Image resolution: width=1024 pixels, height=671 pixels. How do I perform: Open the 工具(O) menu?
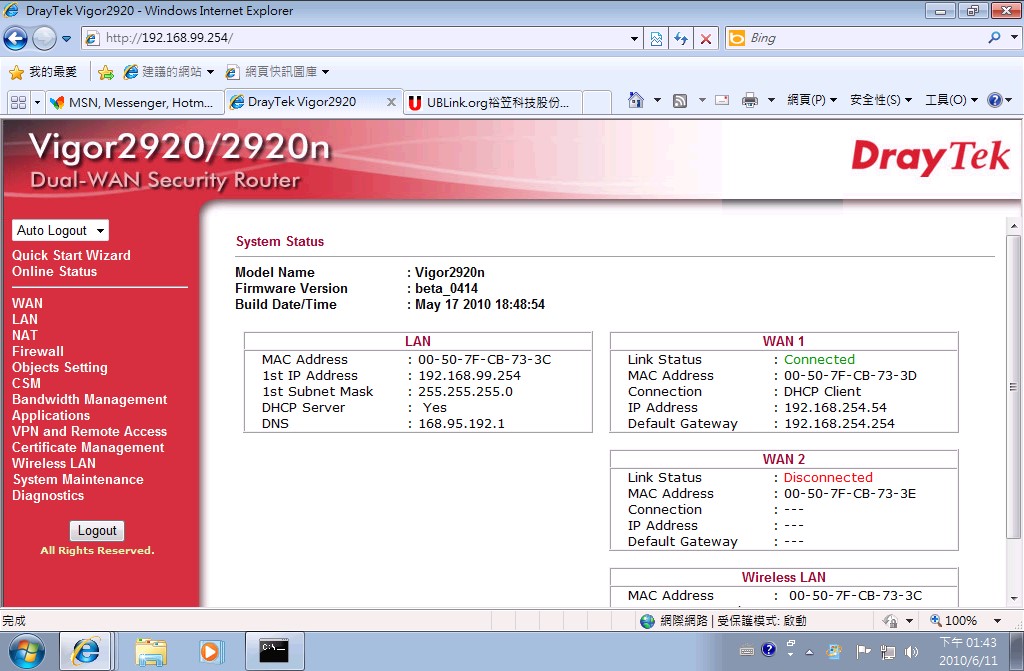951,100
